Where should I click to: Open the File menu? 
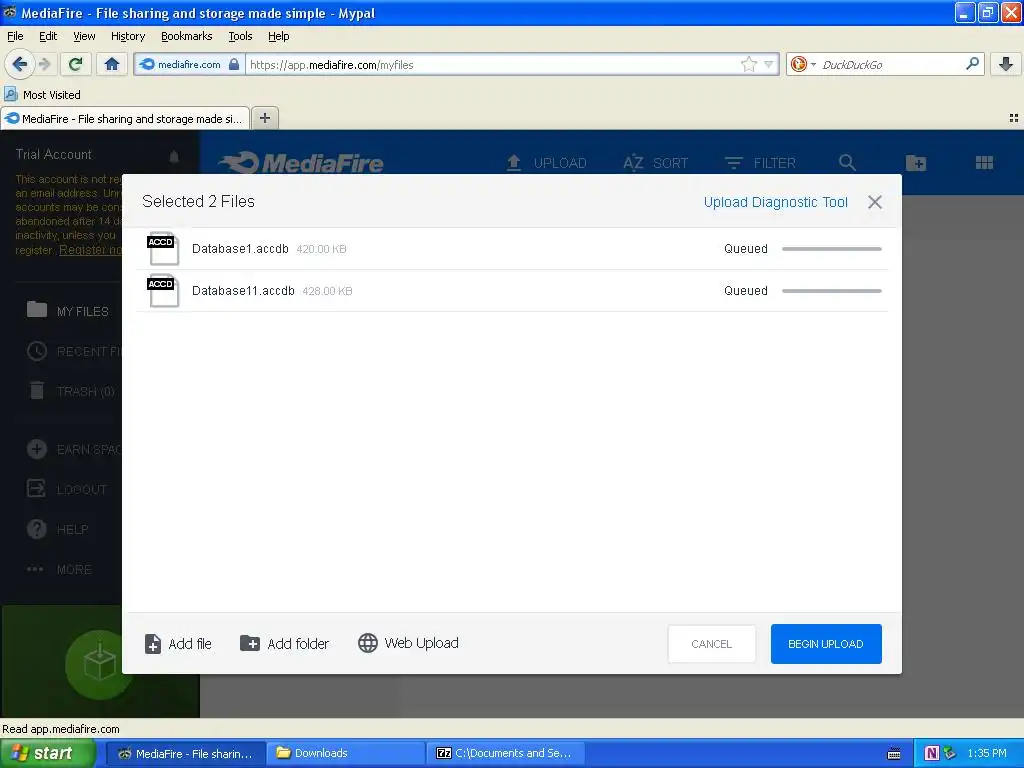pos(15,36)
